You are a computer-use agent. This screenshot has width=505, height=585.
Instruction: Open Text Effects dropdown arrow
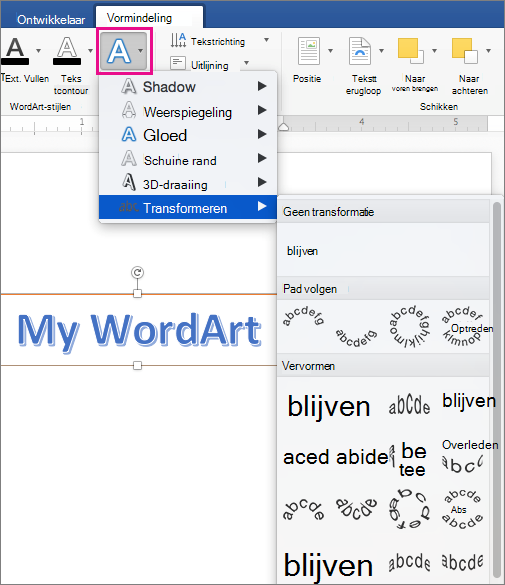pos(140,51)
